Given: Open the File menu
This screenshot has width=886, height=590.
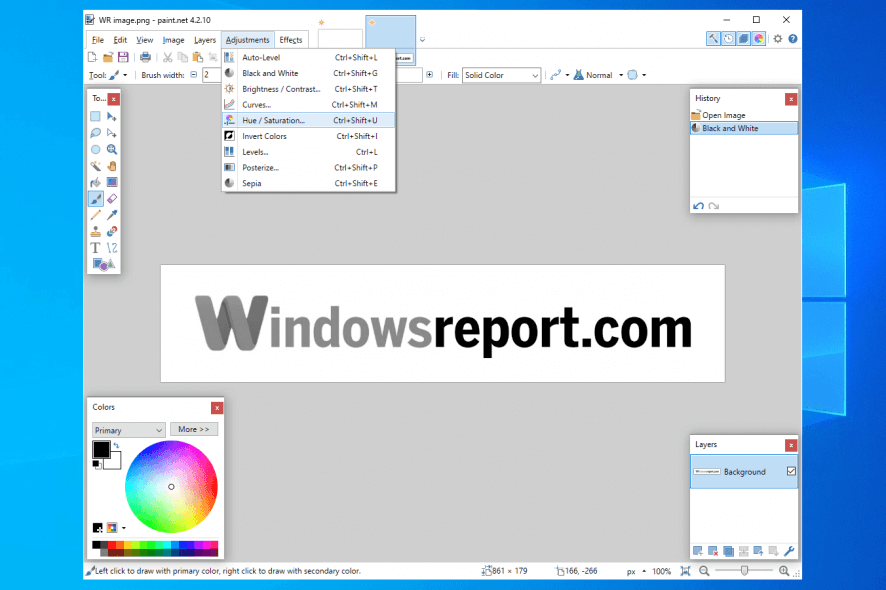Looking at the screenshot, I should pyautogui.click(x=98, y=40).
